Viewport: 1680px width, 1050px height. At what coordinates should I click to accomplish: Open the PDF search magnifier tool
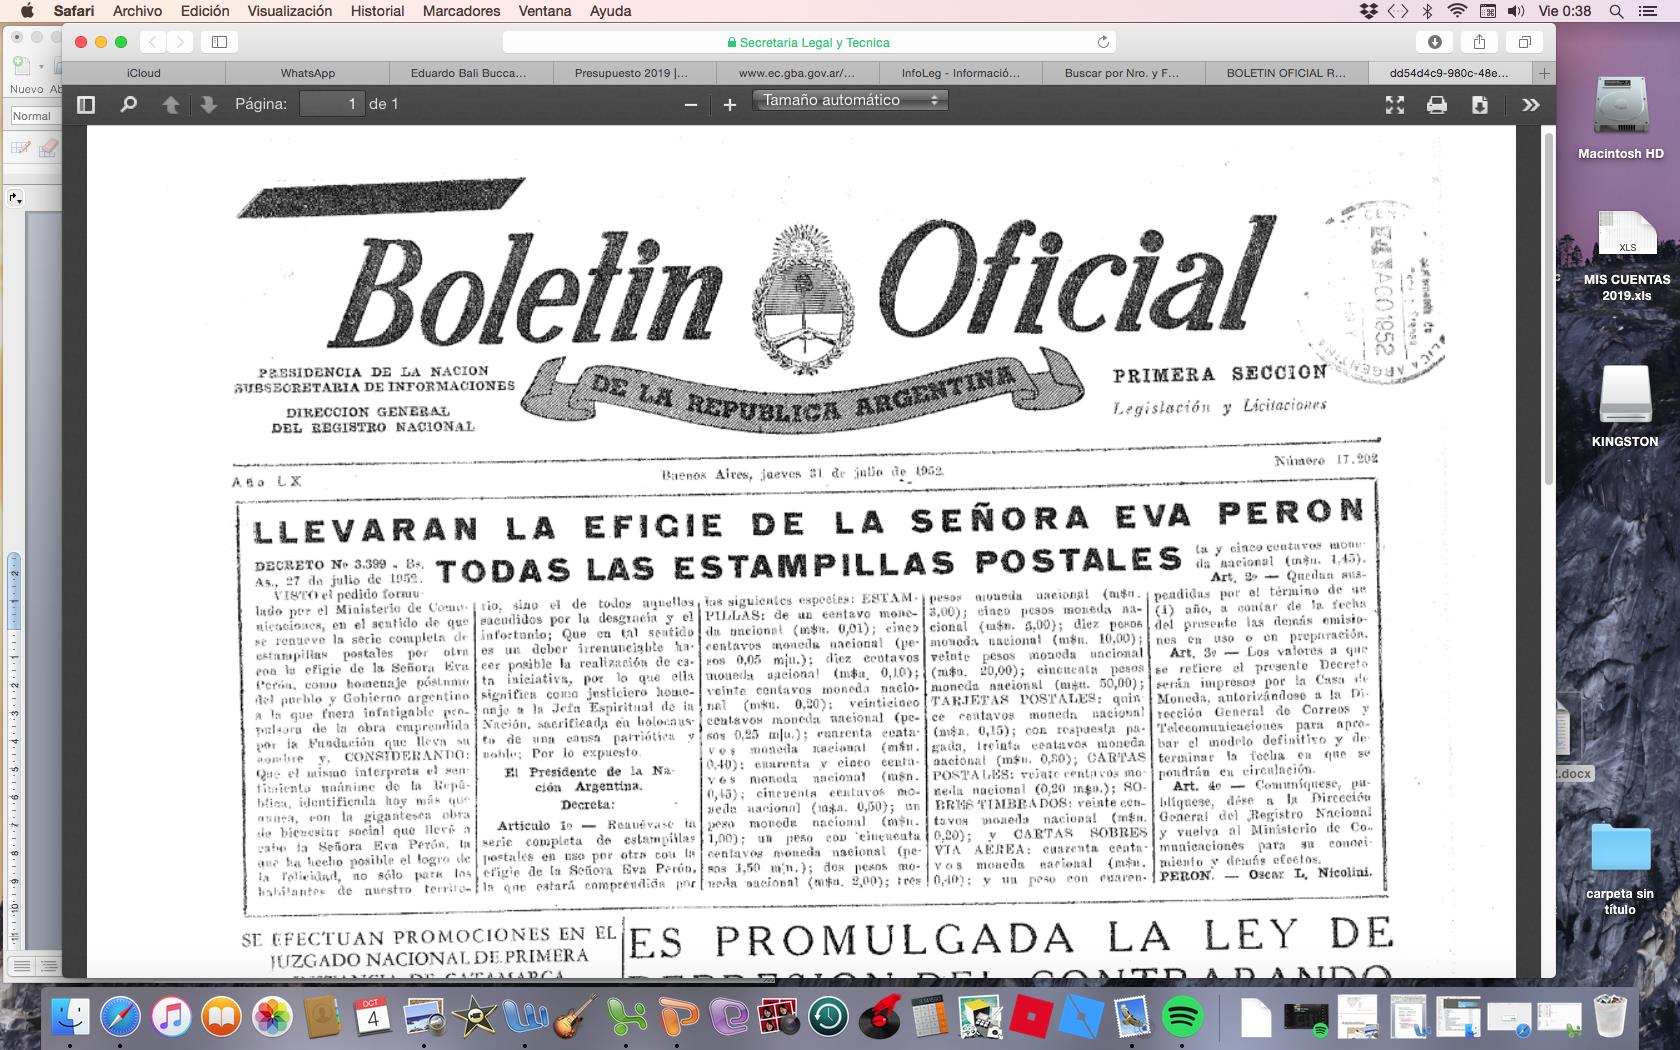[x=128, y=104]
